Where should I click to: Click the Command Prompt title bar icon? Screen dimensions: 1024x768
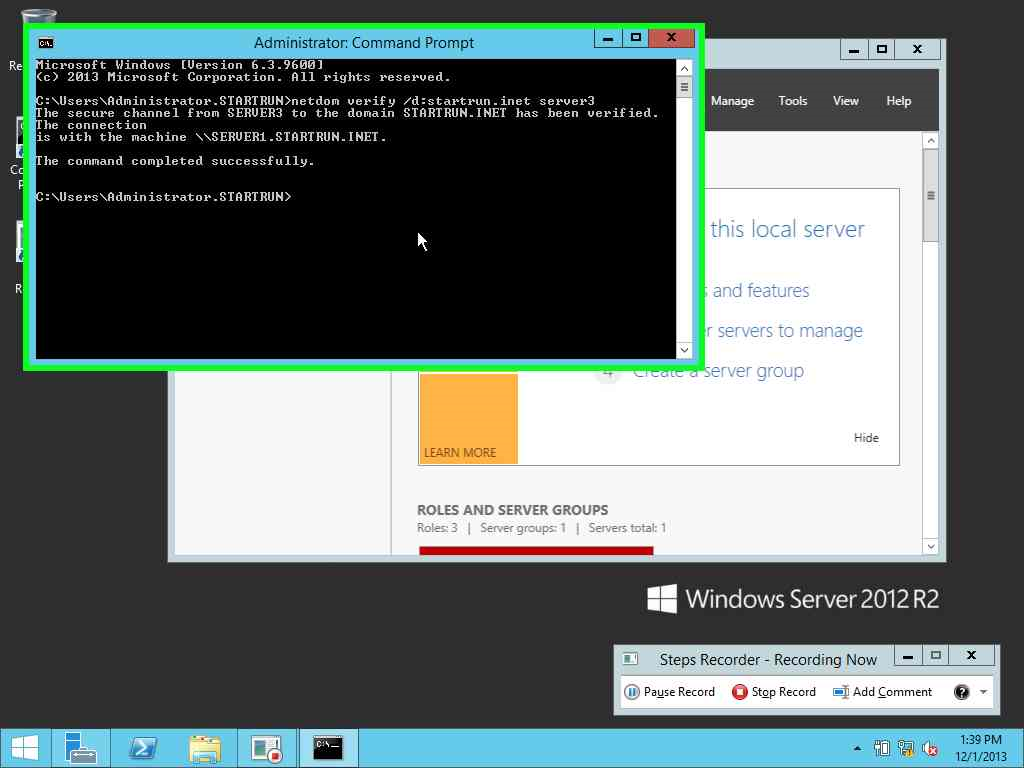[44, 42]
